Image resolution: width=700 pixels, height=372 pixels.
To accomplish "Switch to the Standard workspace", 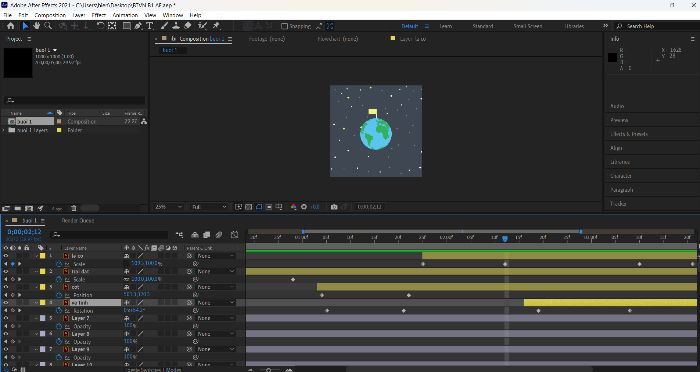I will click(x=483, y=26).
